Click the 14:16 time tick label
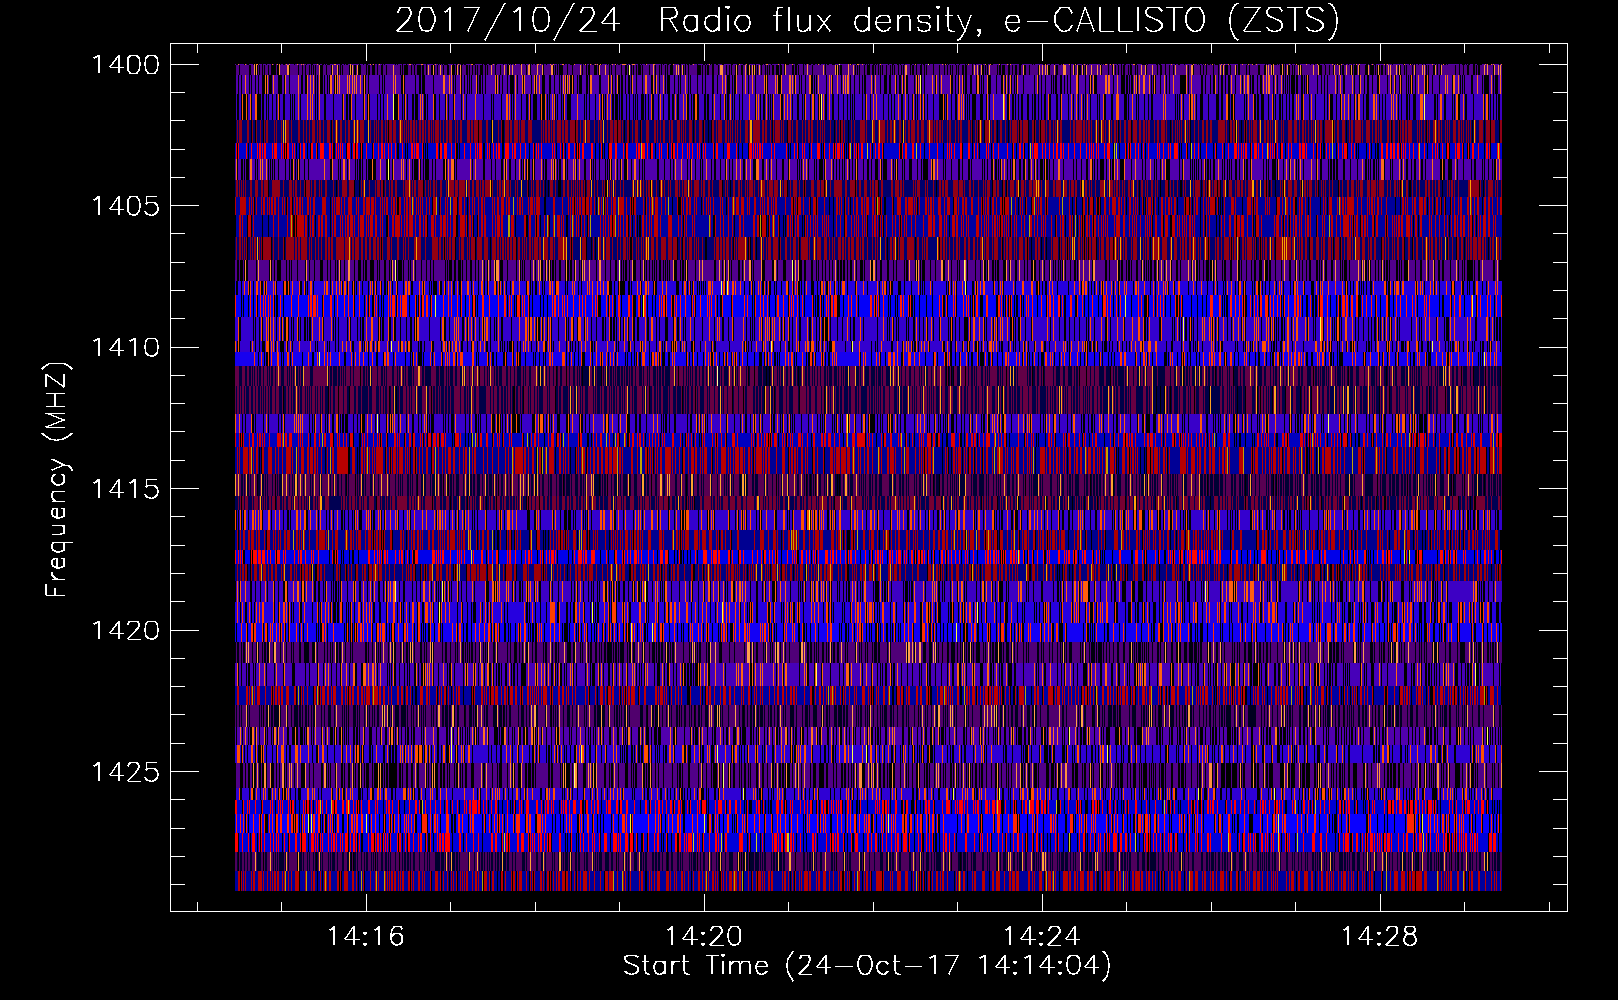The image size is (1618, 1000). point(366,936)
